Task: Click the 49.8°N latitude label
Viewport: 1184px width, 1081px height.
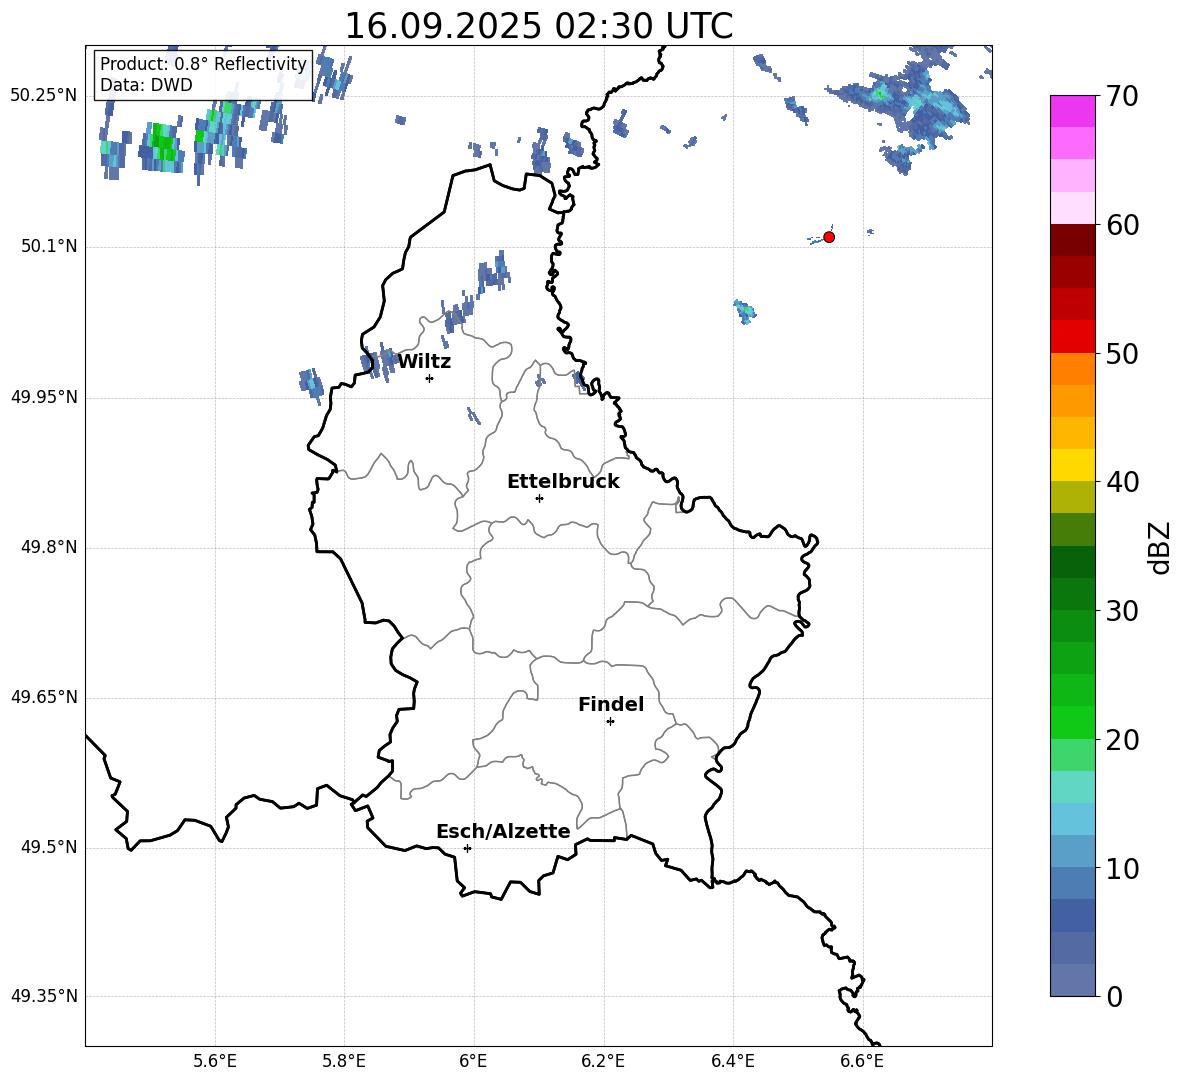Action: pos(49,547)
